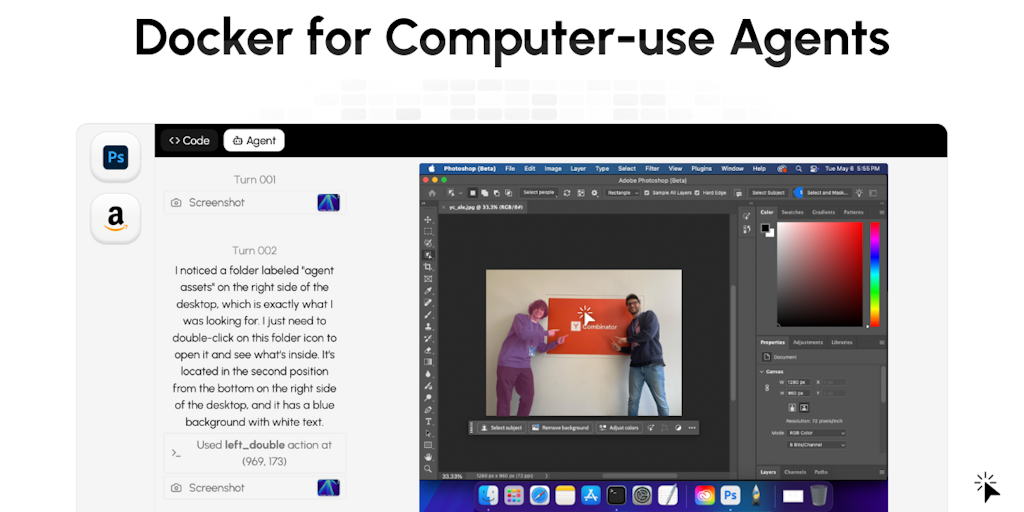Click the Remove background button
This screenshot has width=1024, height=512.
click(x=560, y=427)
